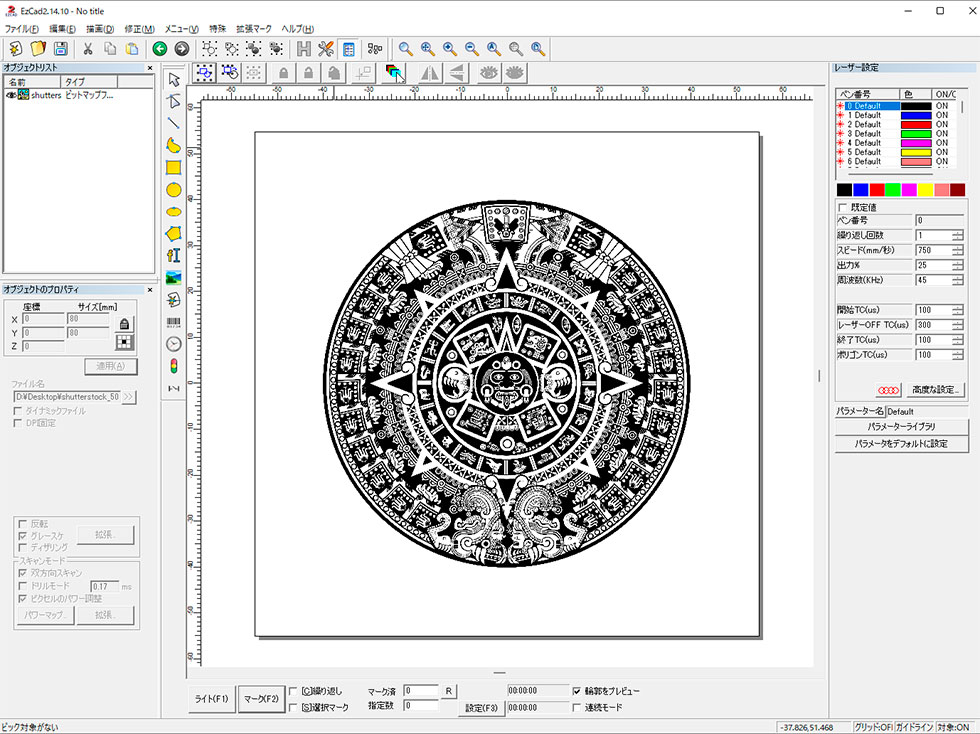This screenshot has width=980, height=734.
Task: Click the マーク(F2) button
Action: coord(261,699)
